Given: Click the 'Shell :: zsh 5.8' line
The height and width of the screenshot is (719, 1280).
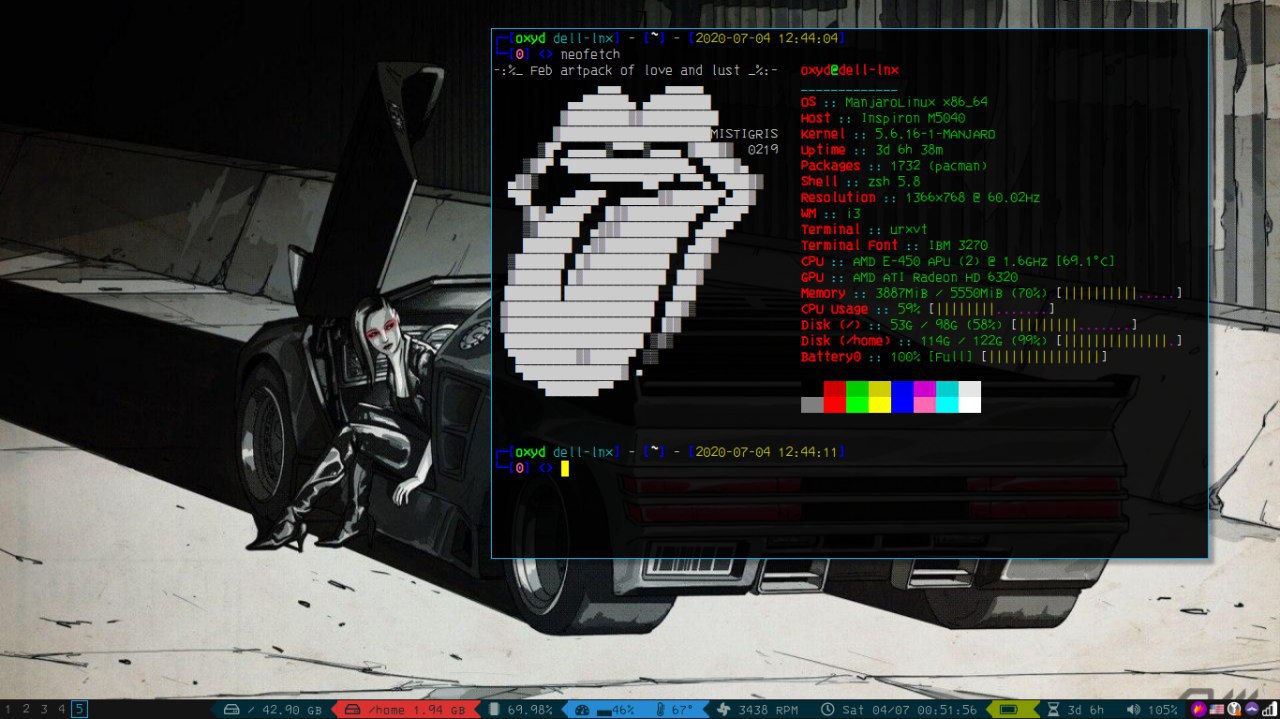Looking at the screenshot, I should pyautogui.click(x=861, y=182).
